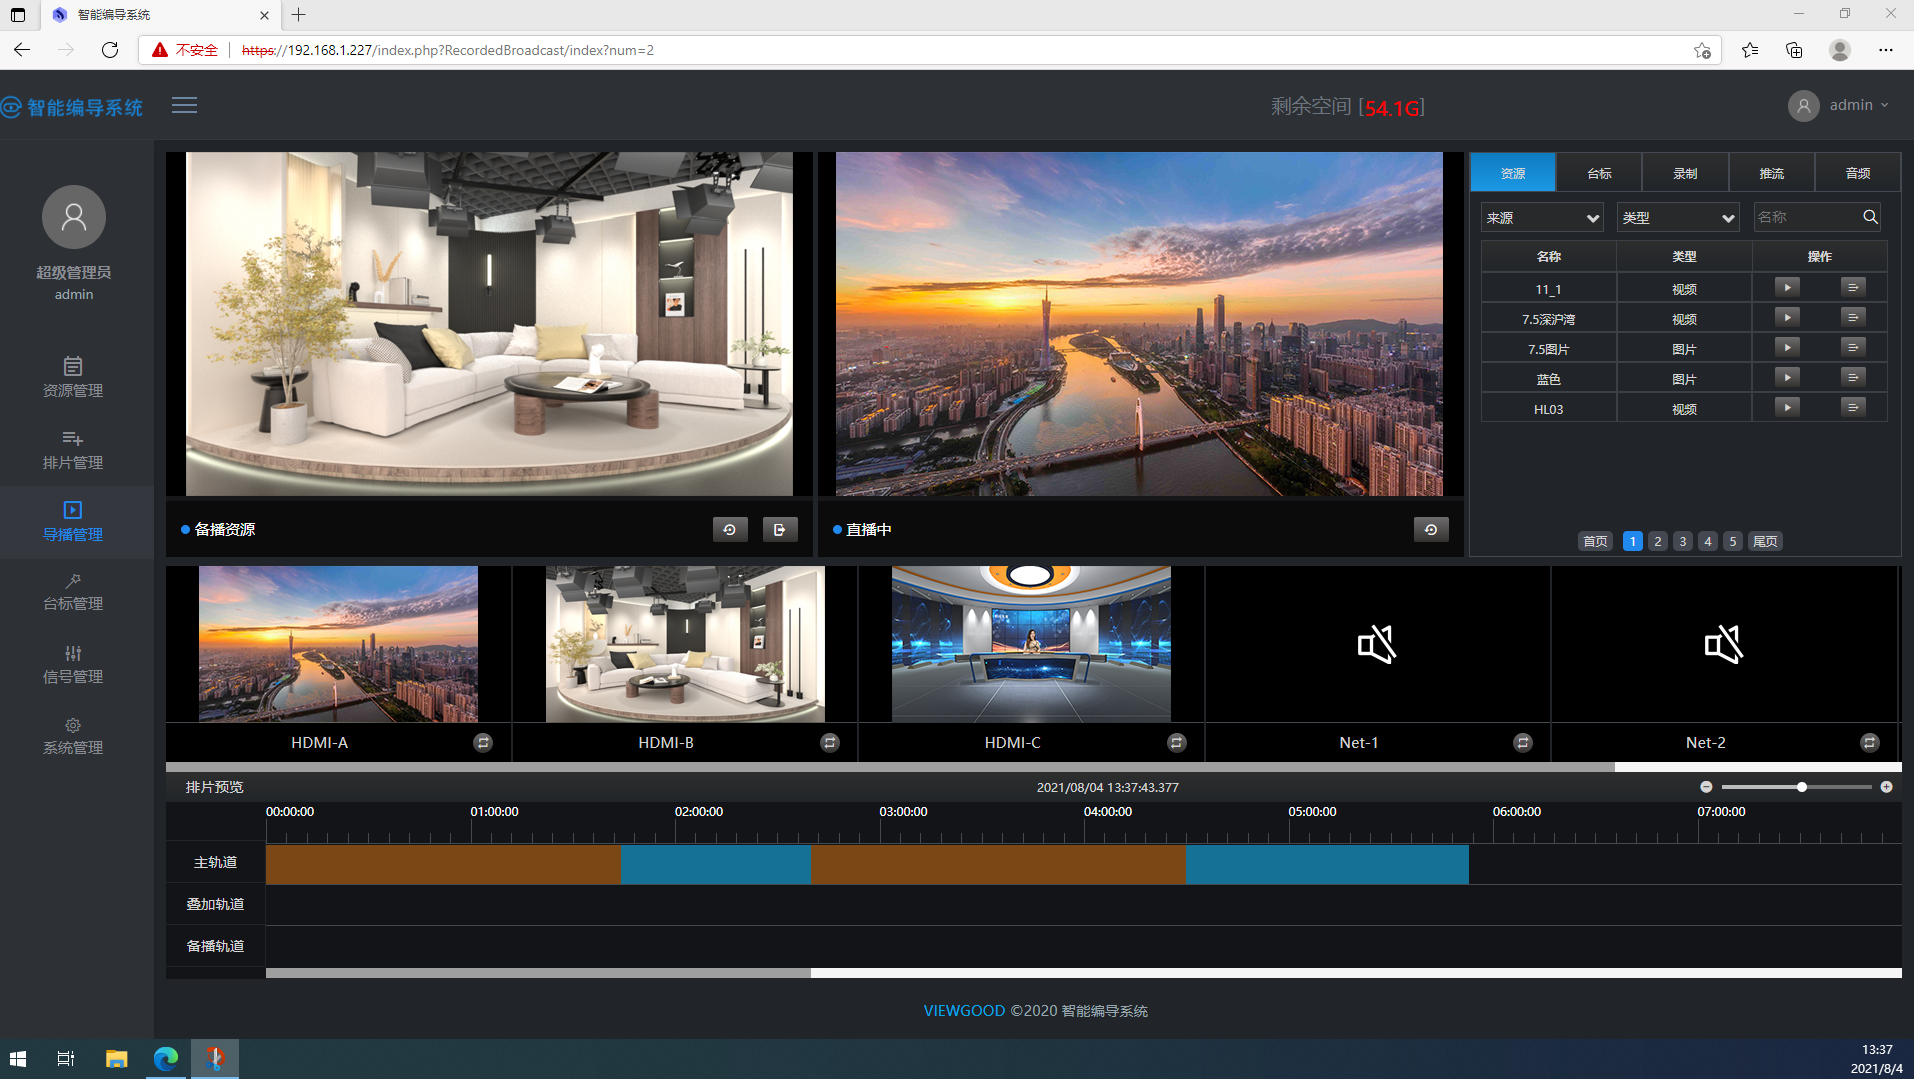
Task: Open 排片管理 in the sidebar
Action: [73, 450]
